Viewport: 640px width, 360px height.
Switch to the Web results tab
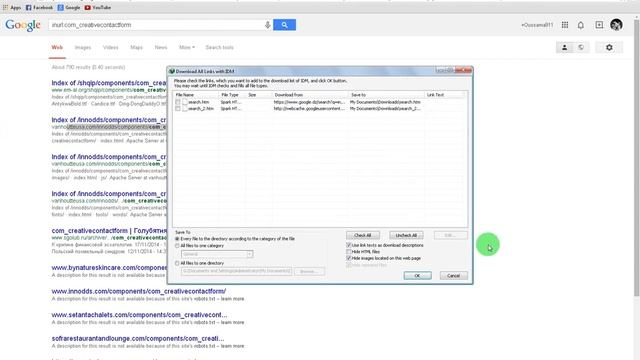click(57, 47)
